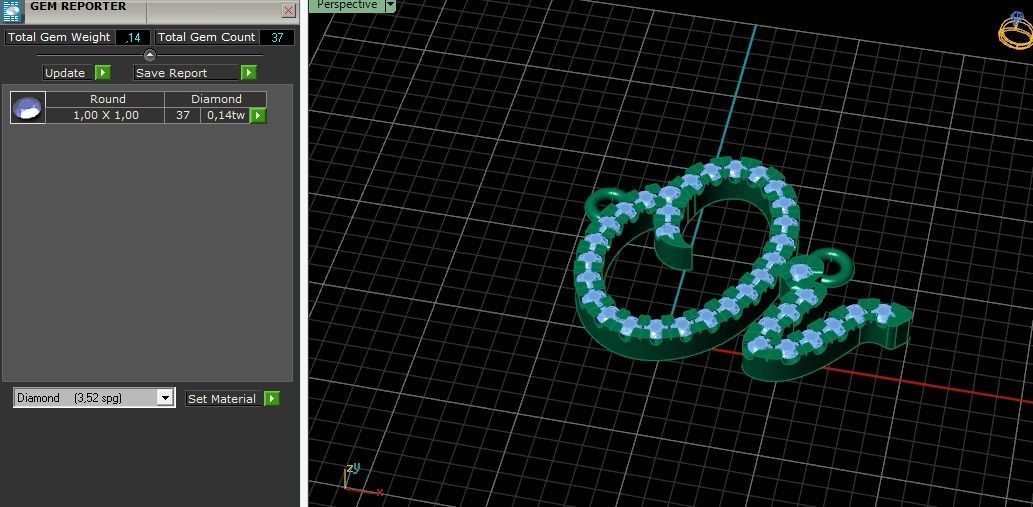The width and height of the screenshot is (1033, 507).
Task: Select the green pendant model in viewport
Action: click(744, 270)
